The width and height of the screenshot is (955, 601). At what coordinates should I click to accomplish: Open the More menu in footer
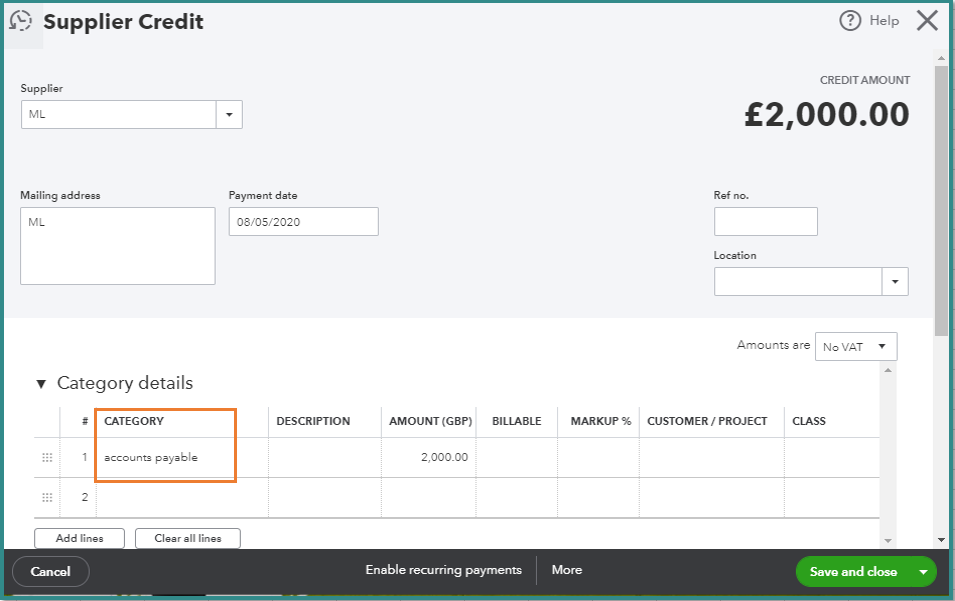(566, 570)
